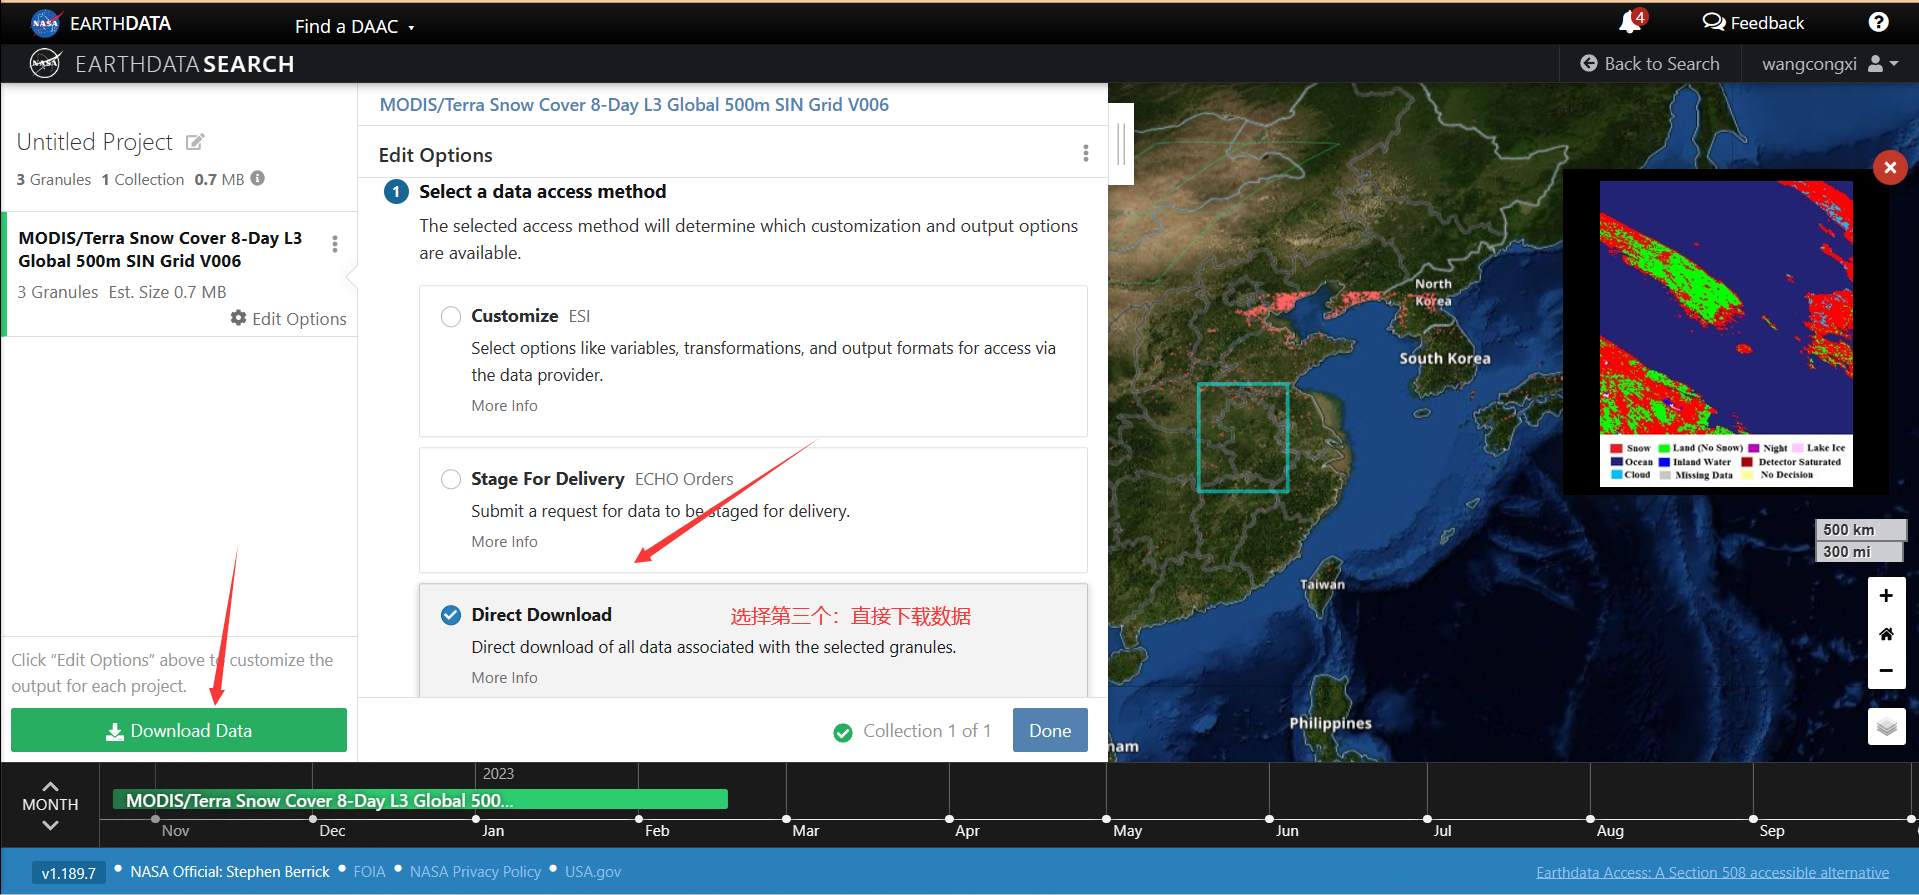Close the granule browse image preview
This screenshot has height=895, width=1919.
(1890, 167)
